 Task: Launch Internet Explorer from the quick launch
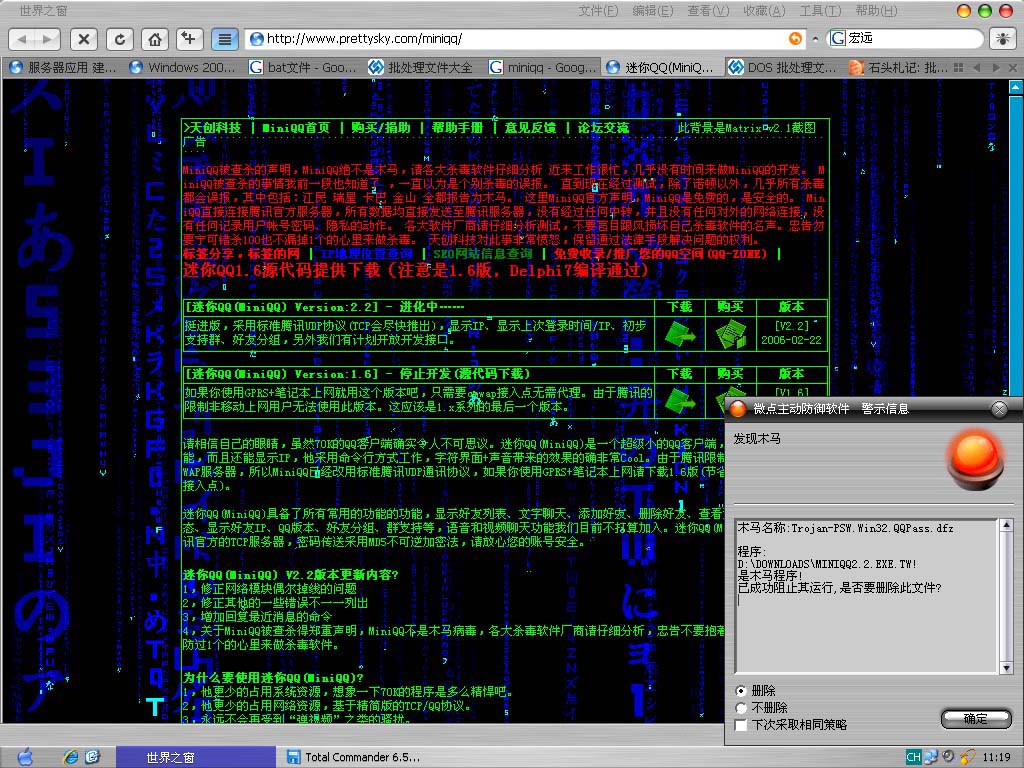point(71,757)
